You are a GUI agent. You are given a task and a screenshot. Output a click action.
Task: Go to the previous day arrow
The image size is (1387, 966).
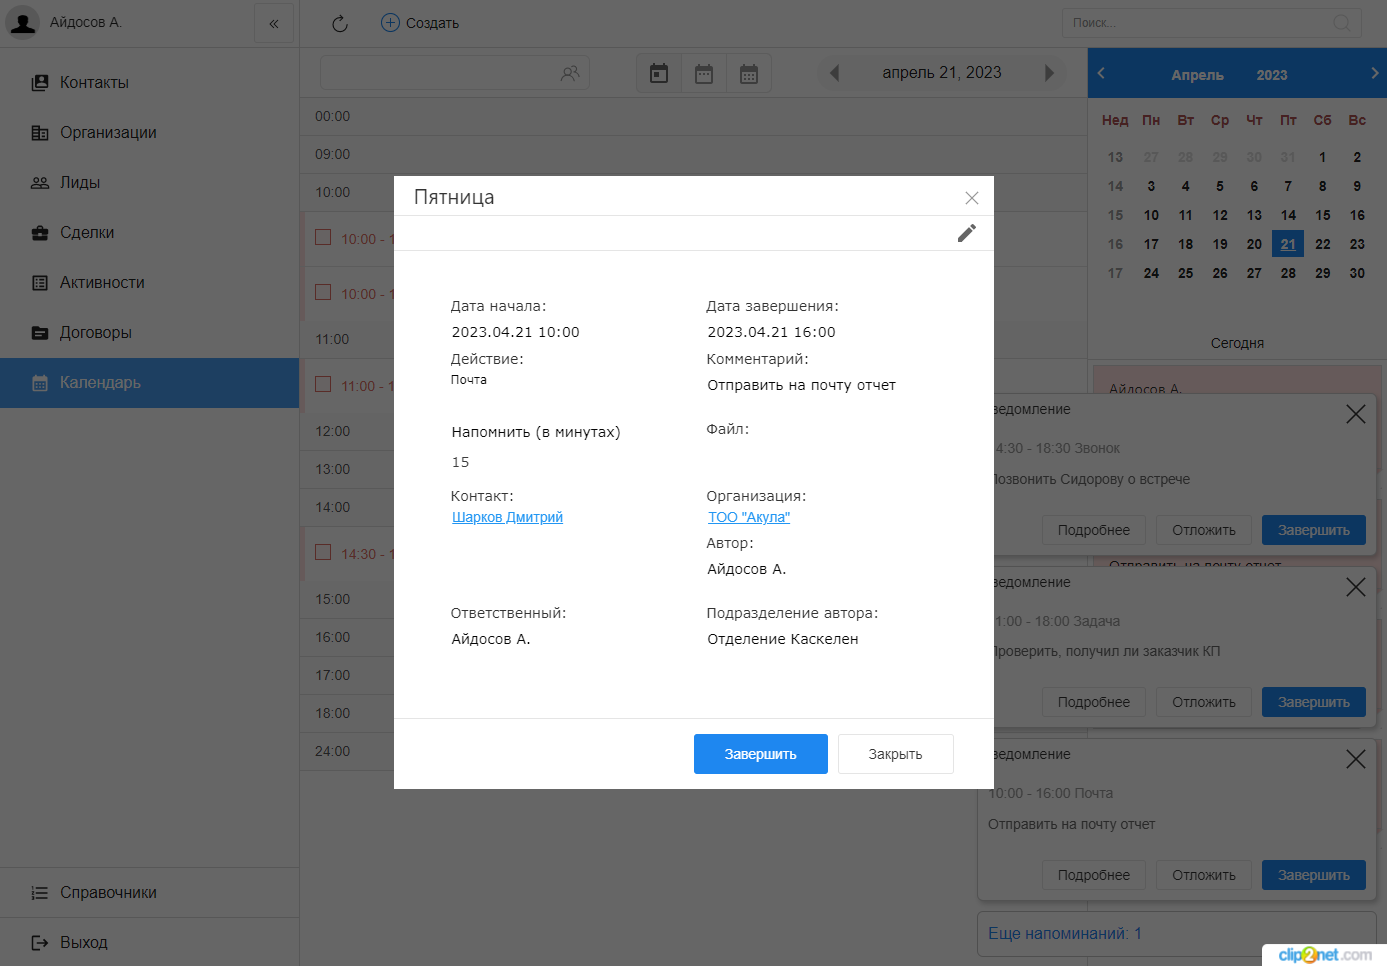point(834,73)
